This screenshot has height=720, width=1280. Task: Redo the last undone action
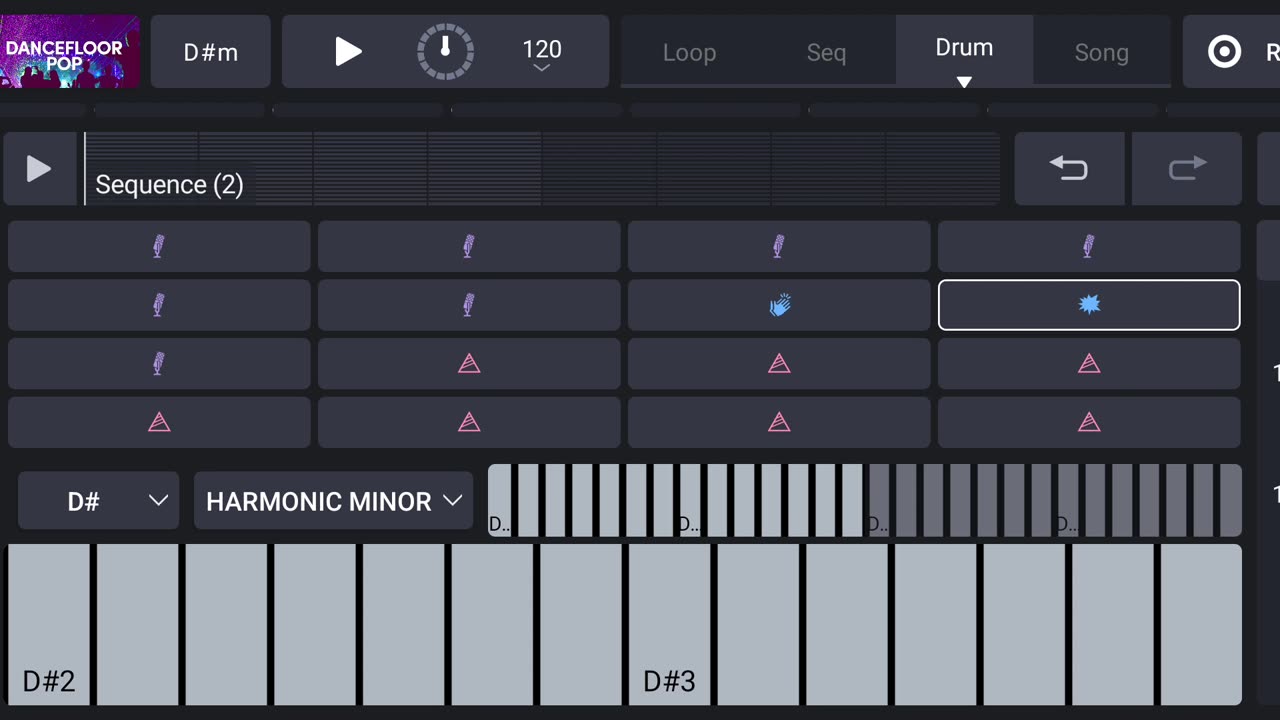pos(1187,169)
